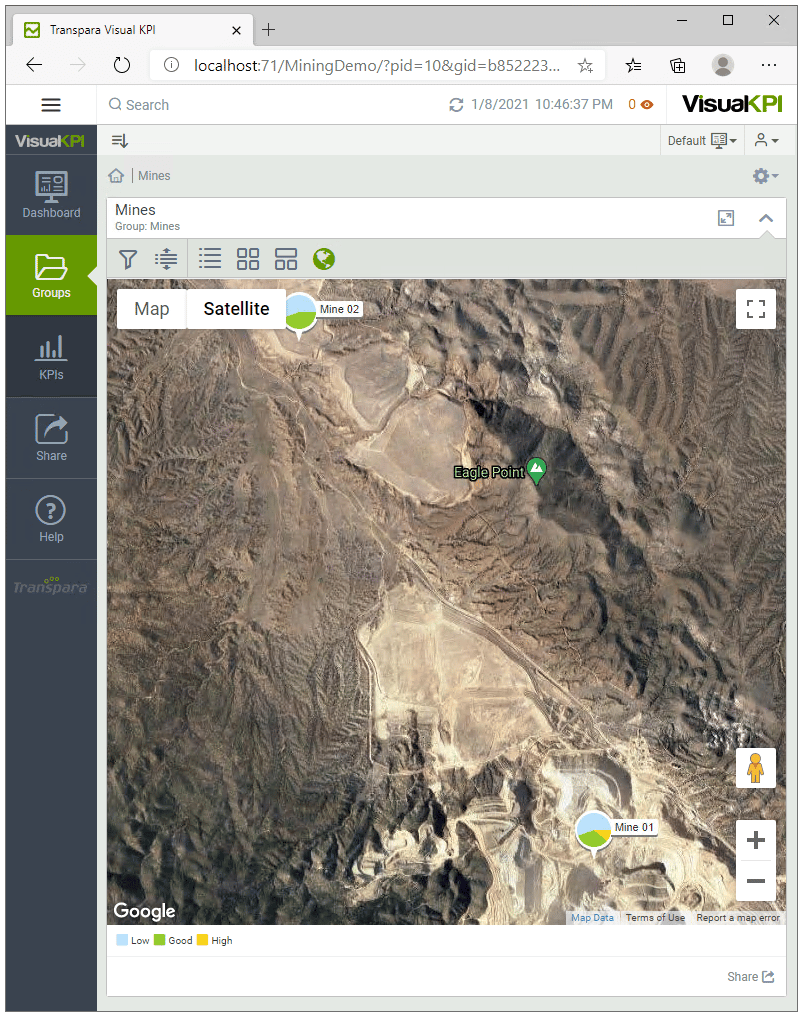Click the yellow High legend swatch

coord(203,941)
